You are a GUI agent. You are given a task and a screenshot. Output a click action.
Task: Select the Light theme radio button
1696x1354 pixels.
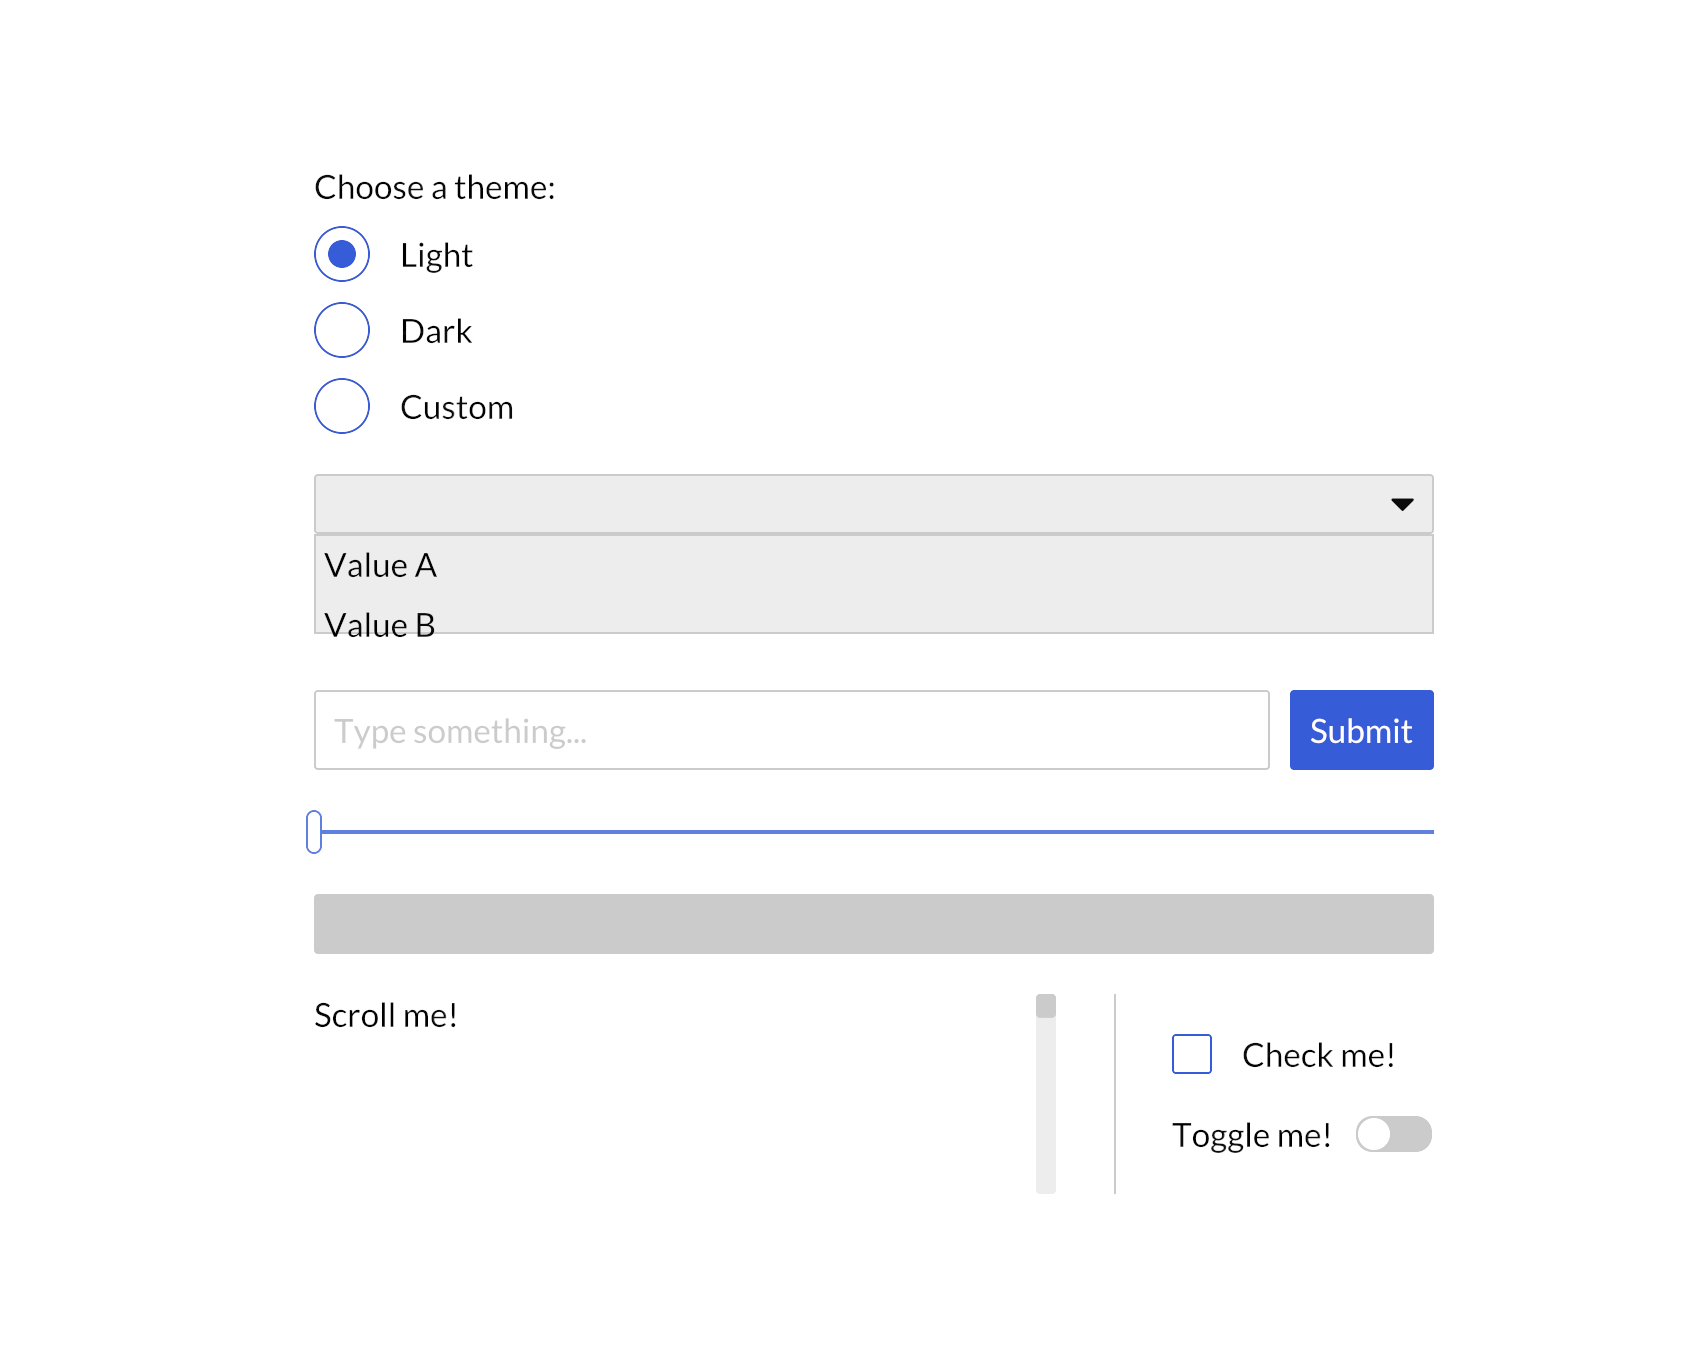(x=341, y=255)
